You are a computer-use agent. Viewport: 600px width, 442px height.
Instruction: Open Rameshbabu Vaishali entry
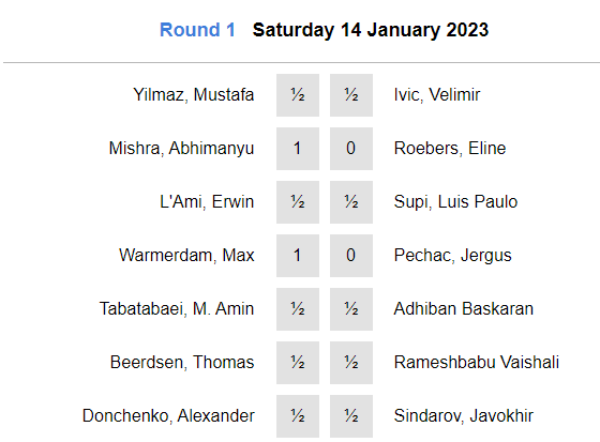pyautogui.click(x=476, y=362)
